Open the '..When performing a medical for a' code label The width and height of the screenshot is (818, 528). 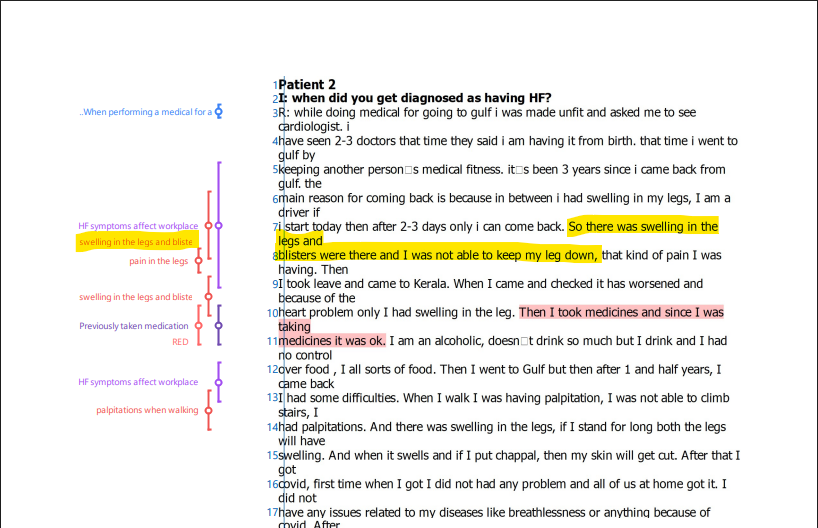[x=145, y=112]
